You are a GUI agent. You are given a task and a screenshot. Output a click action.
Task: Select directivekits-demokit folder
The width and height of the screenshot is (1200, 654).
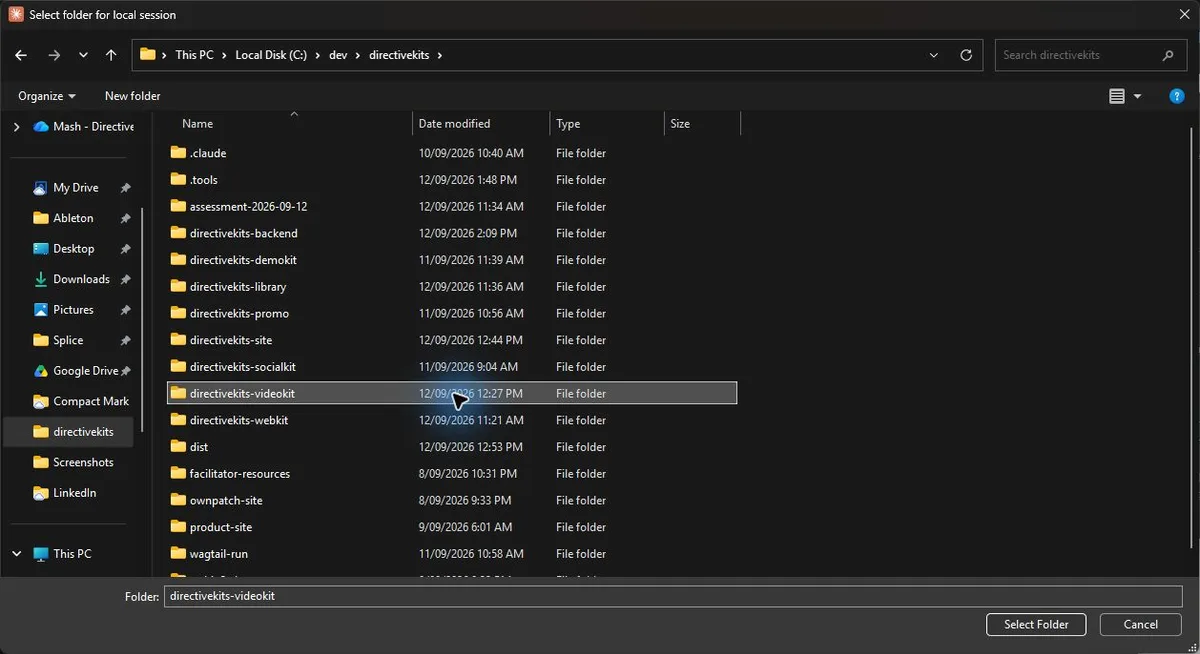(x=243, y=260)
